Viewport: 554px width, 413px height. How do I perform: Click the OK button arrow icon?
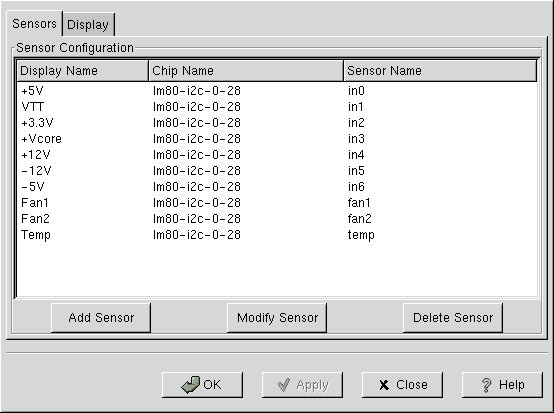pos(190,385)
